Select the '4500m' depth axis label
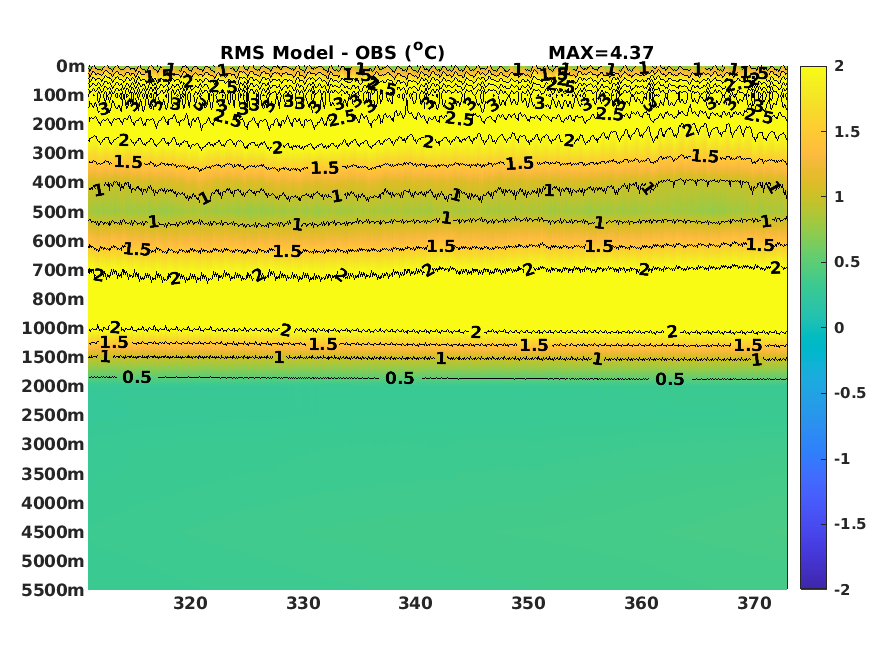 [x=53, y=533]
